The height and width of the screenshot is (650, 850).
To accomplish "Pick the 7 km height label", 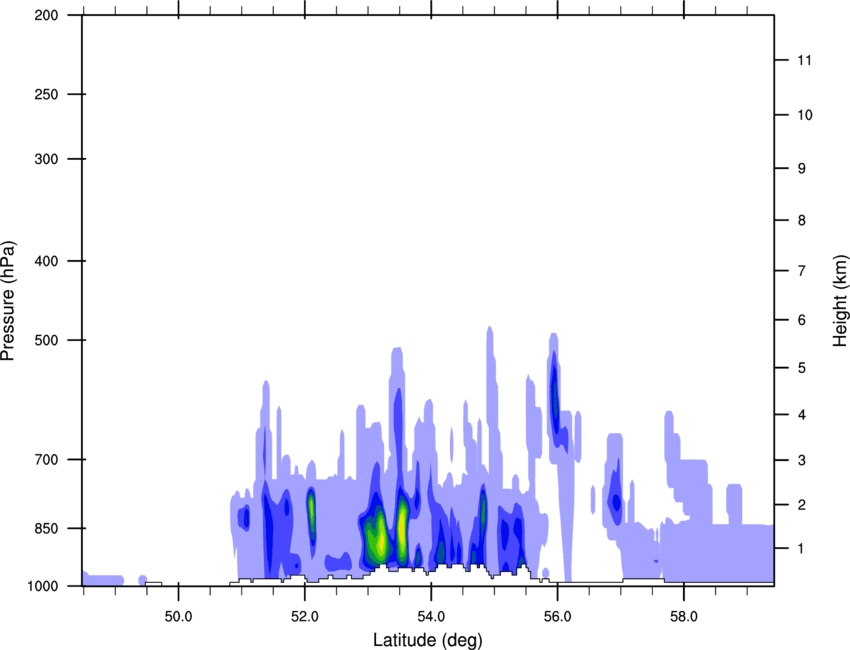I will 801,271.
